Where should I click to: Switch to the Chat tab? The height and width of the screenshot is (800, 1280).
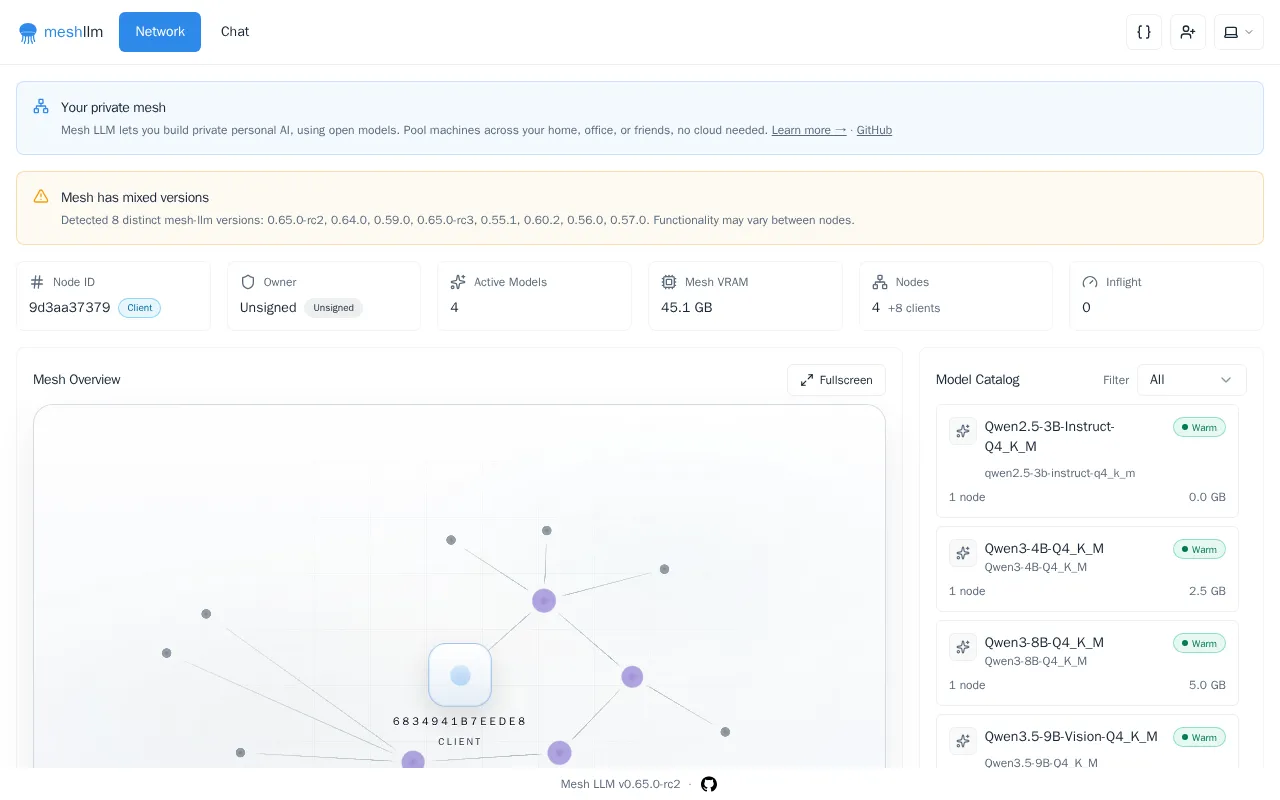click(x=235, y=32)
